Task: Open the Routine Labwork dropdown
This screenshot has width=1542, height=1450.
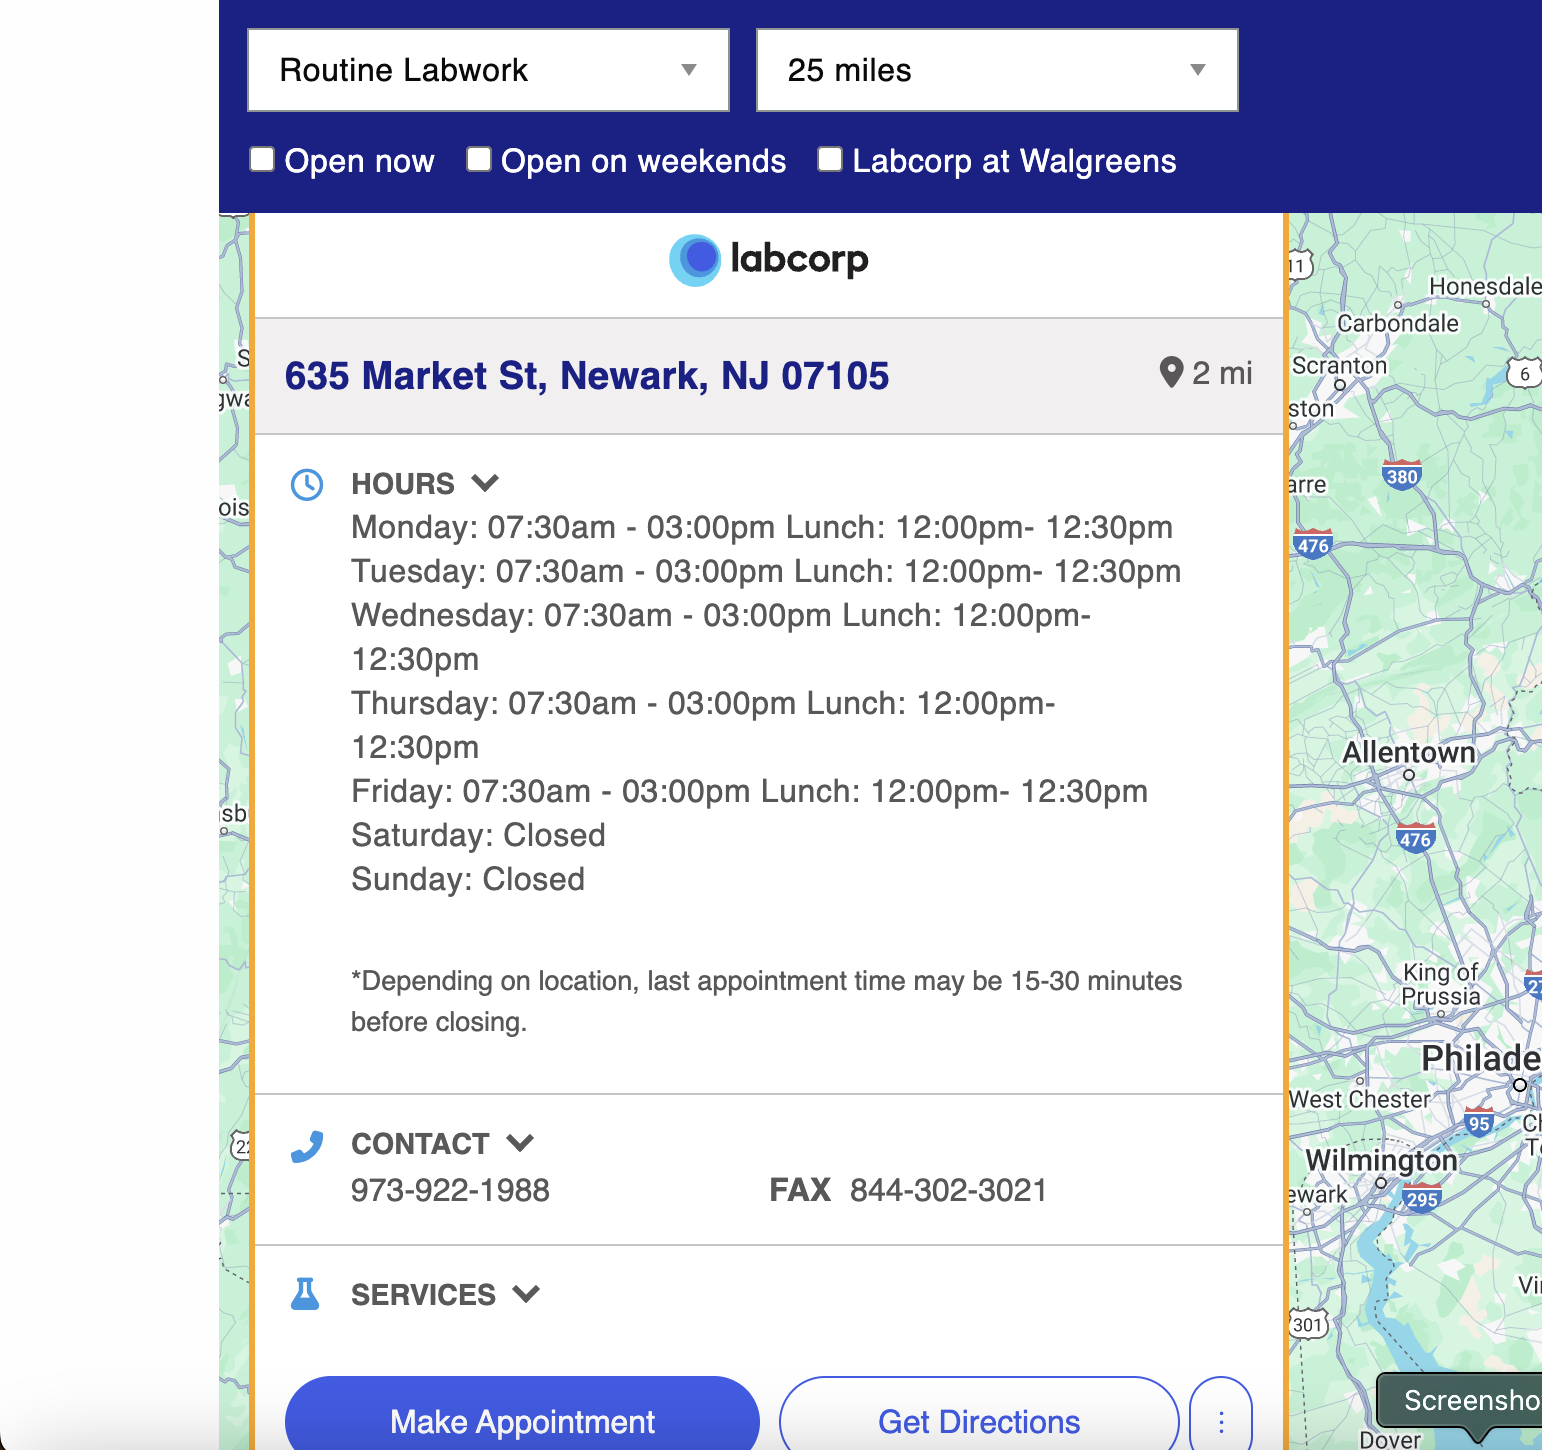Action: coord(488,70)
